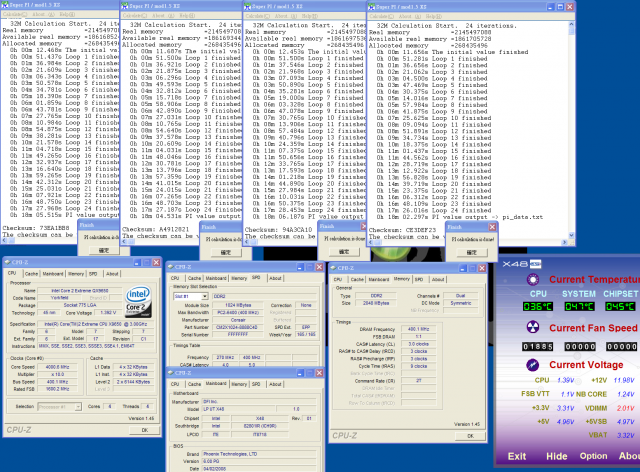Click the CHIPSET temperature readout 045°C
The width and height of the screenshot is (640, 472).
click(x=620, y=307)
